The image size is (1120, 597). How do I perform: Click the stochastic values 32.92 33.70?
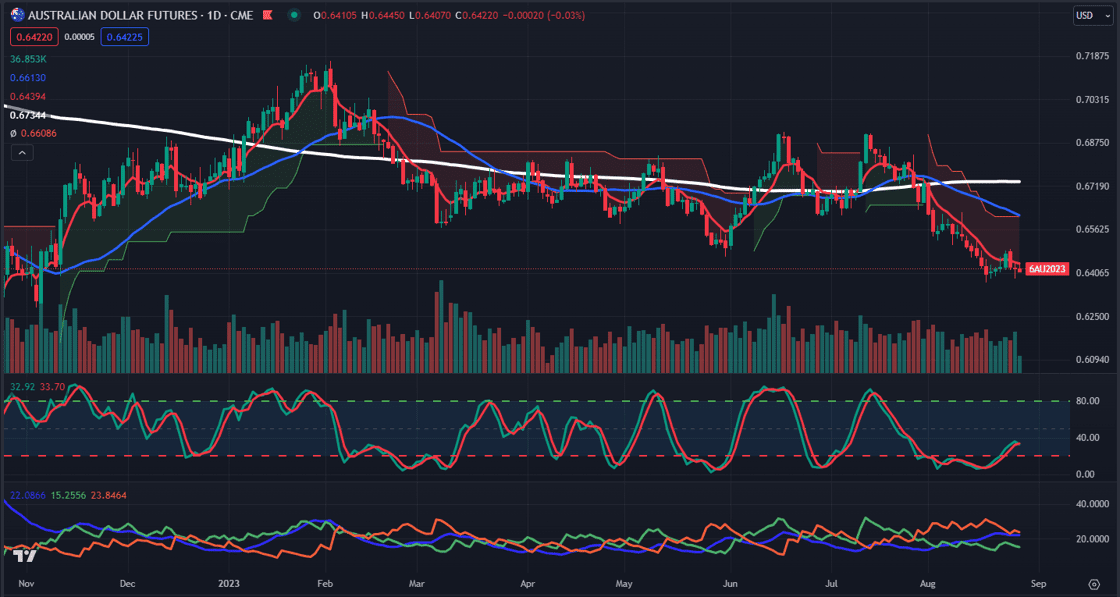pyautogui.click(x=38, y=387)
